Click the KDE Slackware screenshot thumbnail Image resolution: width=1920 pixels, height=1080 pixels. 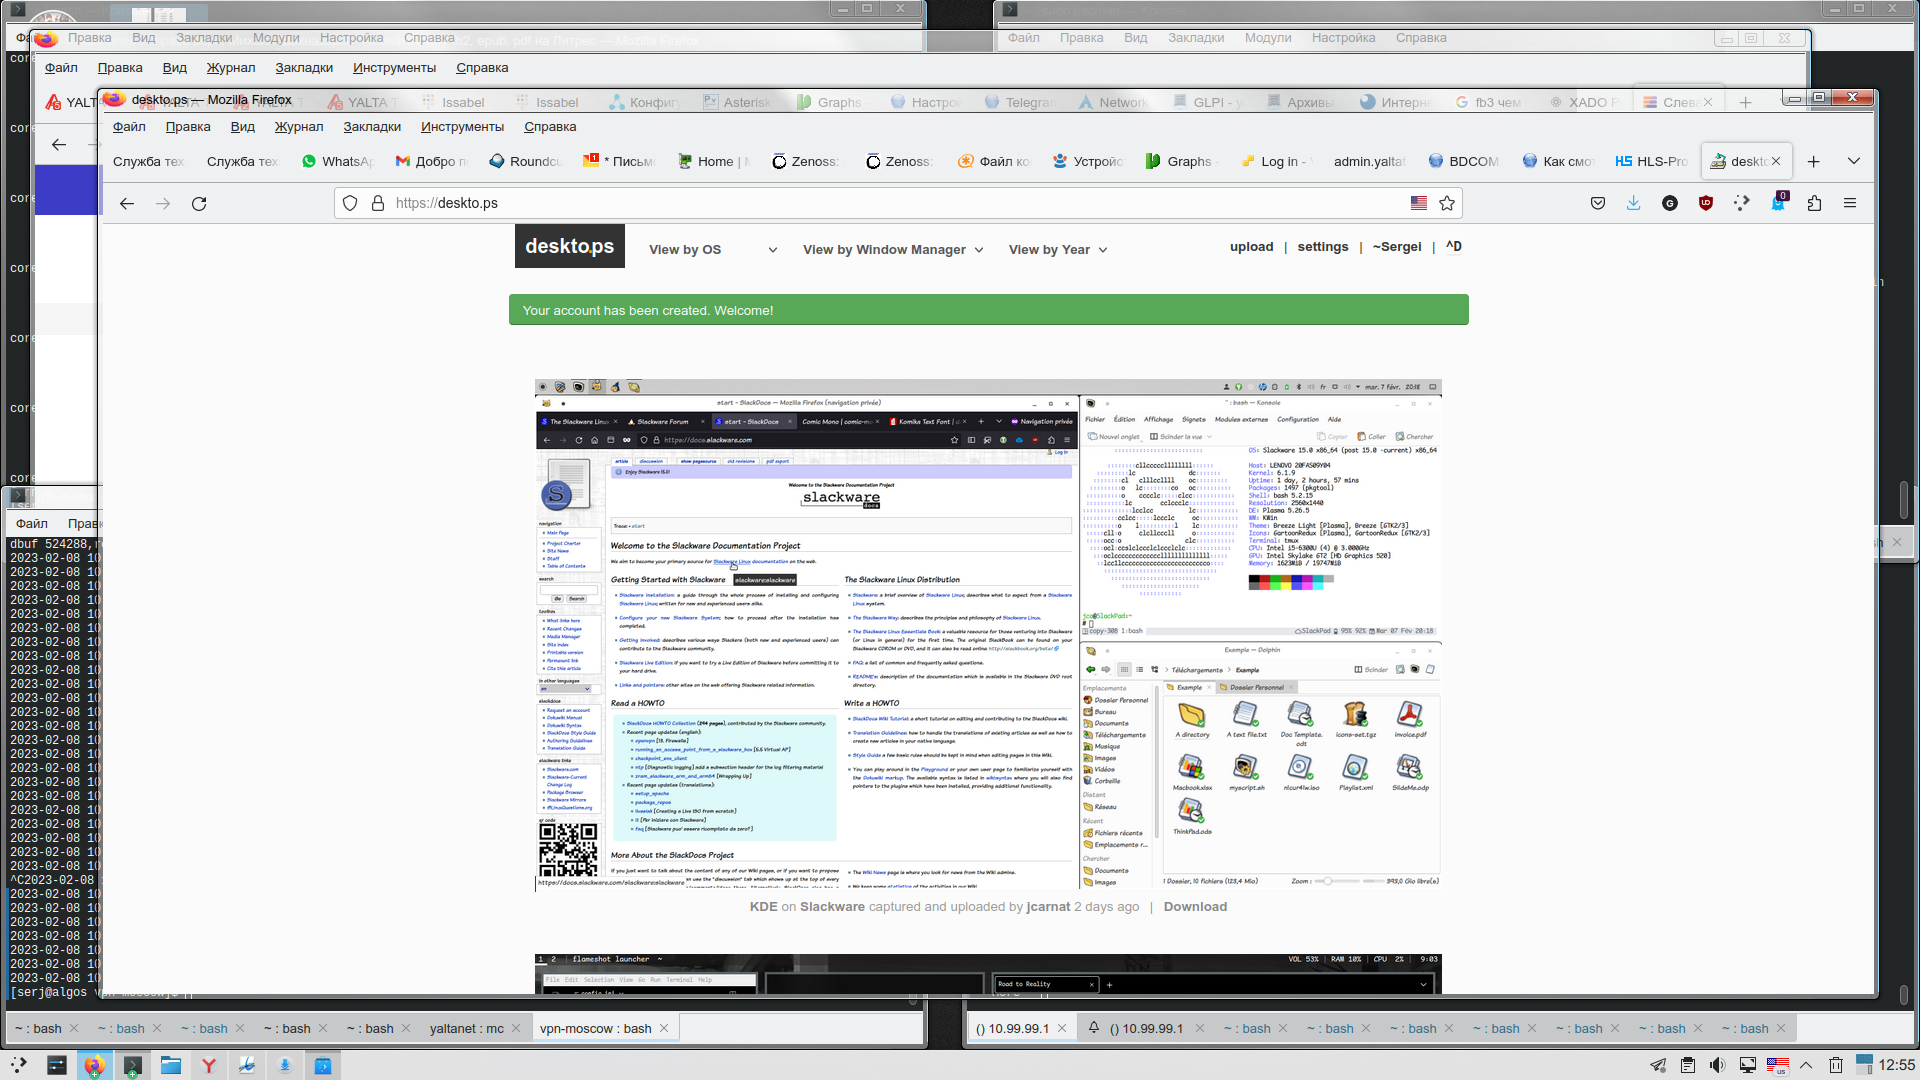988,635
